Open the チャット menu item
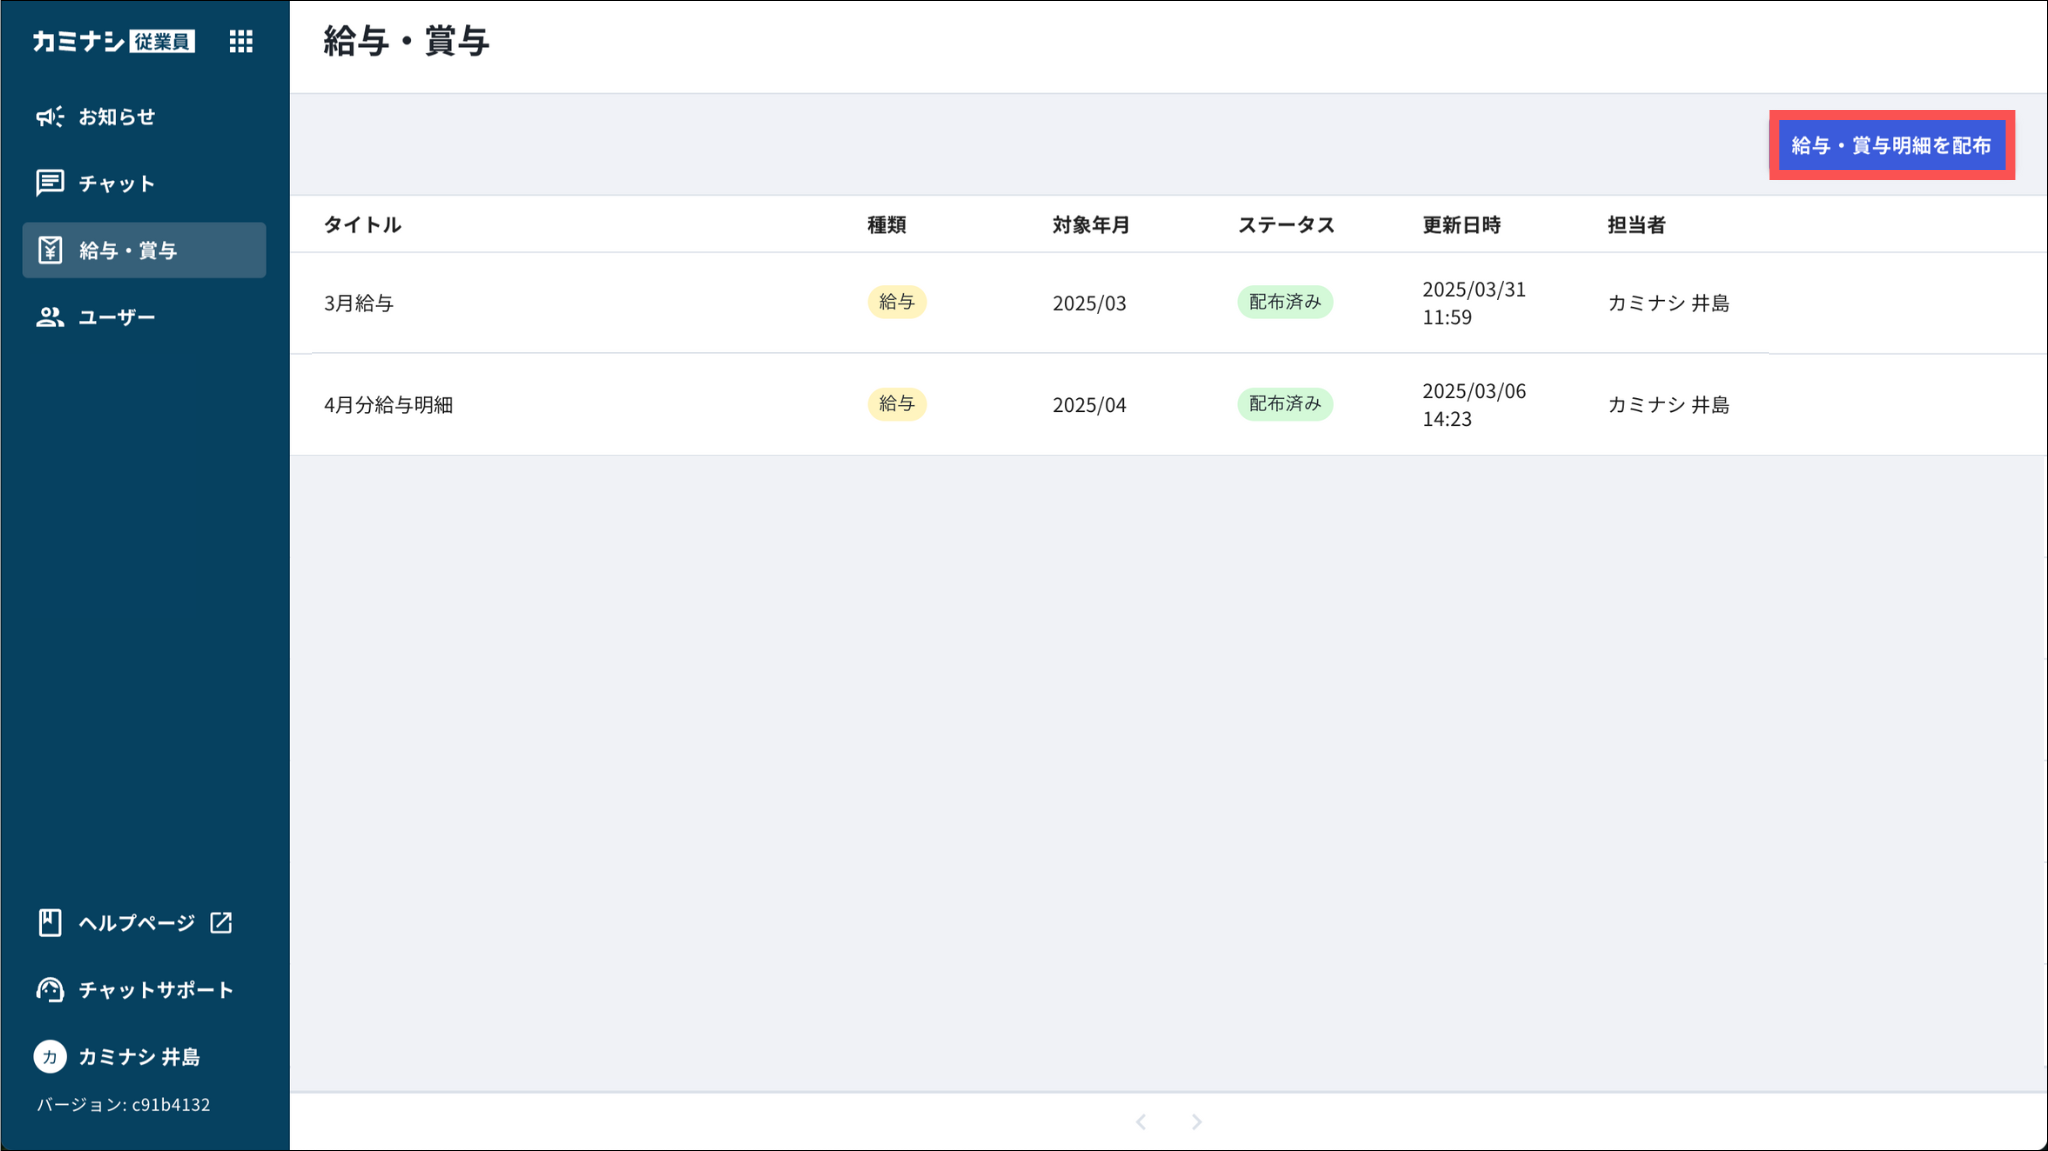 pyautogui.click(x=117, y=184)
